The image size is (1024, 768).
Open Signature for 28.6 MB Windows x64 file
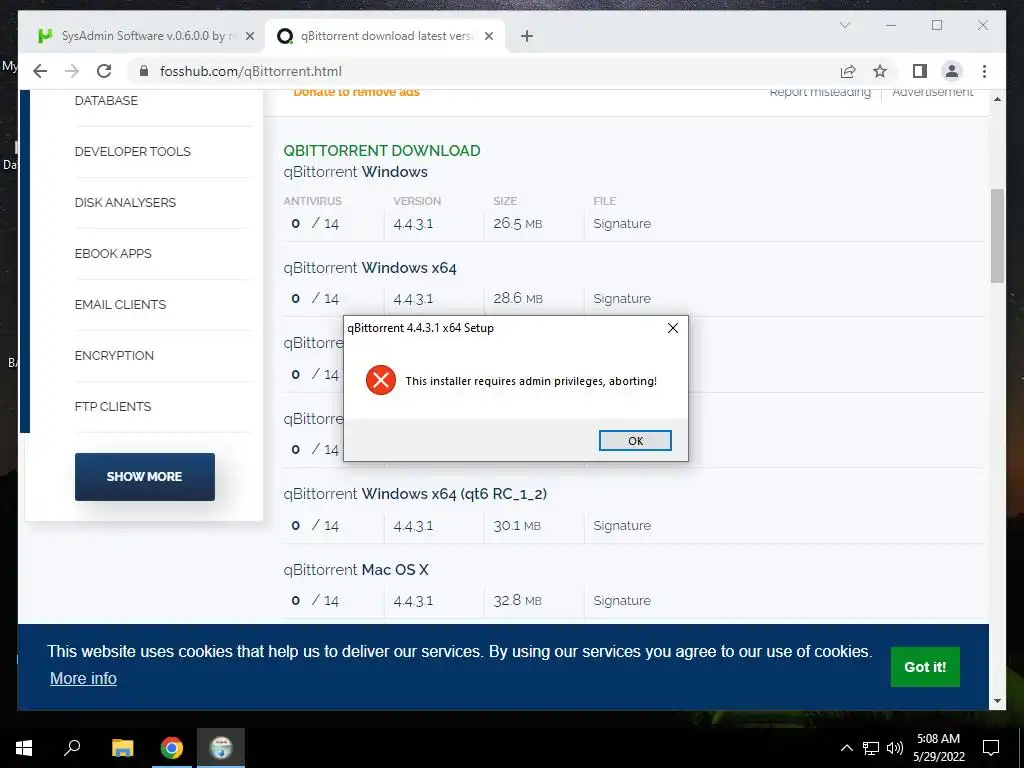click(x=622, y=298)
